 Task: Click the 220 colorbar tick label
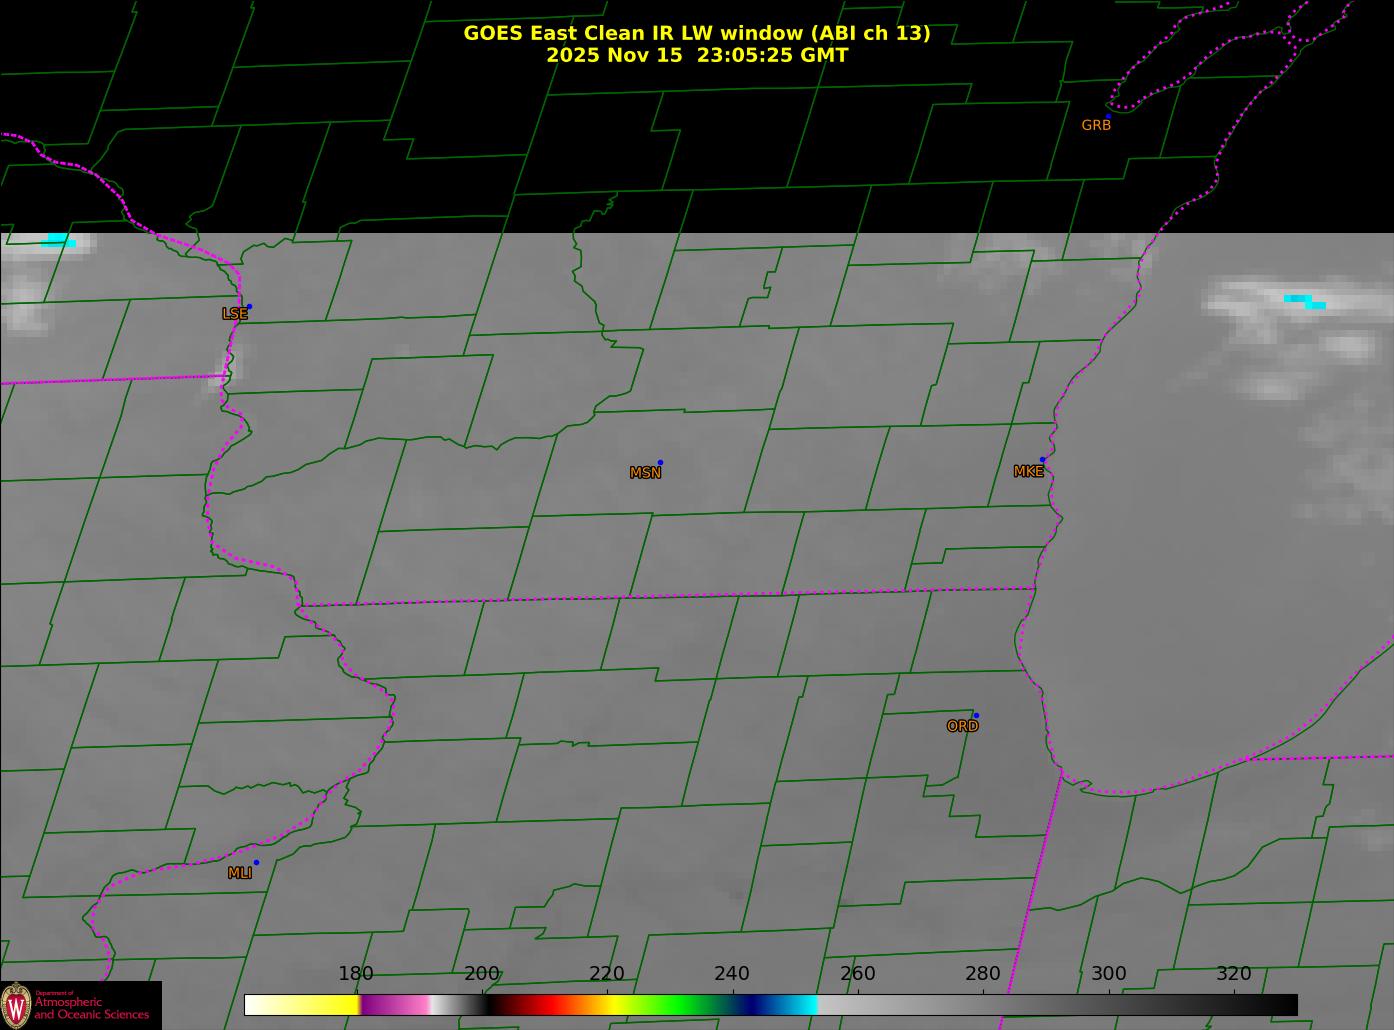click(x=607, y=974)
